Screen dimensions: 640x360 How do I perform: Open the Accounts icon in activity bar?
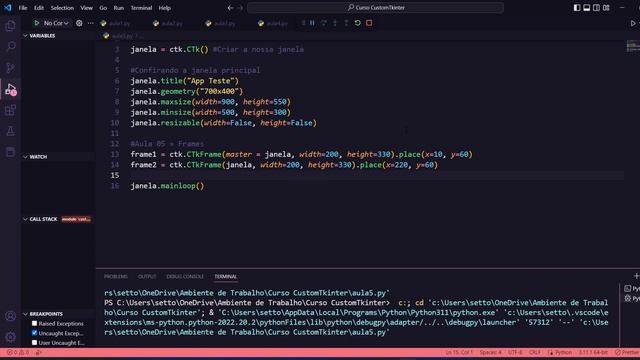click(11, 316)
